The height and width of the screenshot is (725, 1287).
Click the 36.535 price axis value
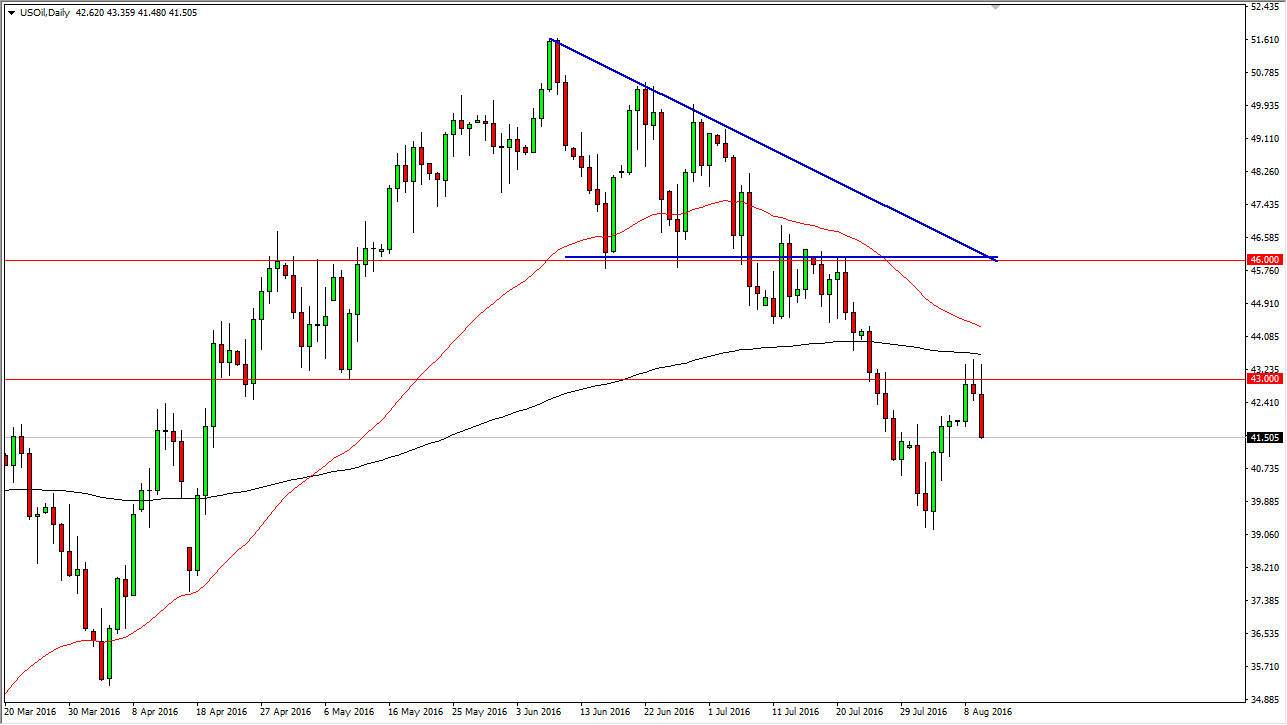pos(1265,633)
